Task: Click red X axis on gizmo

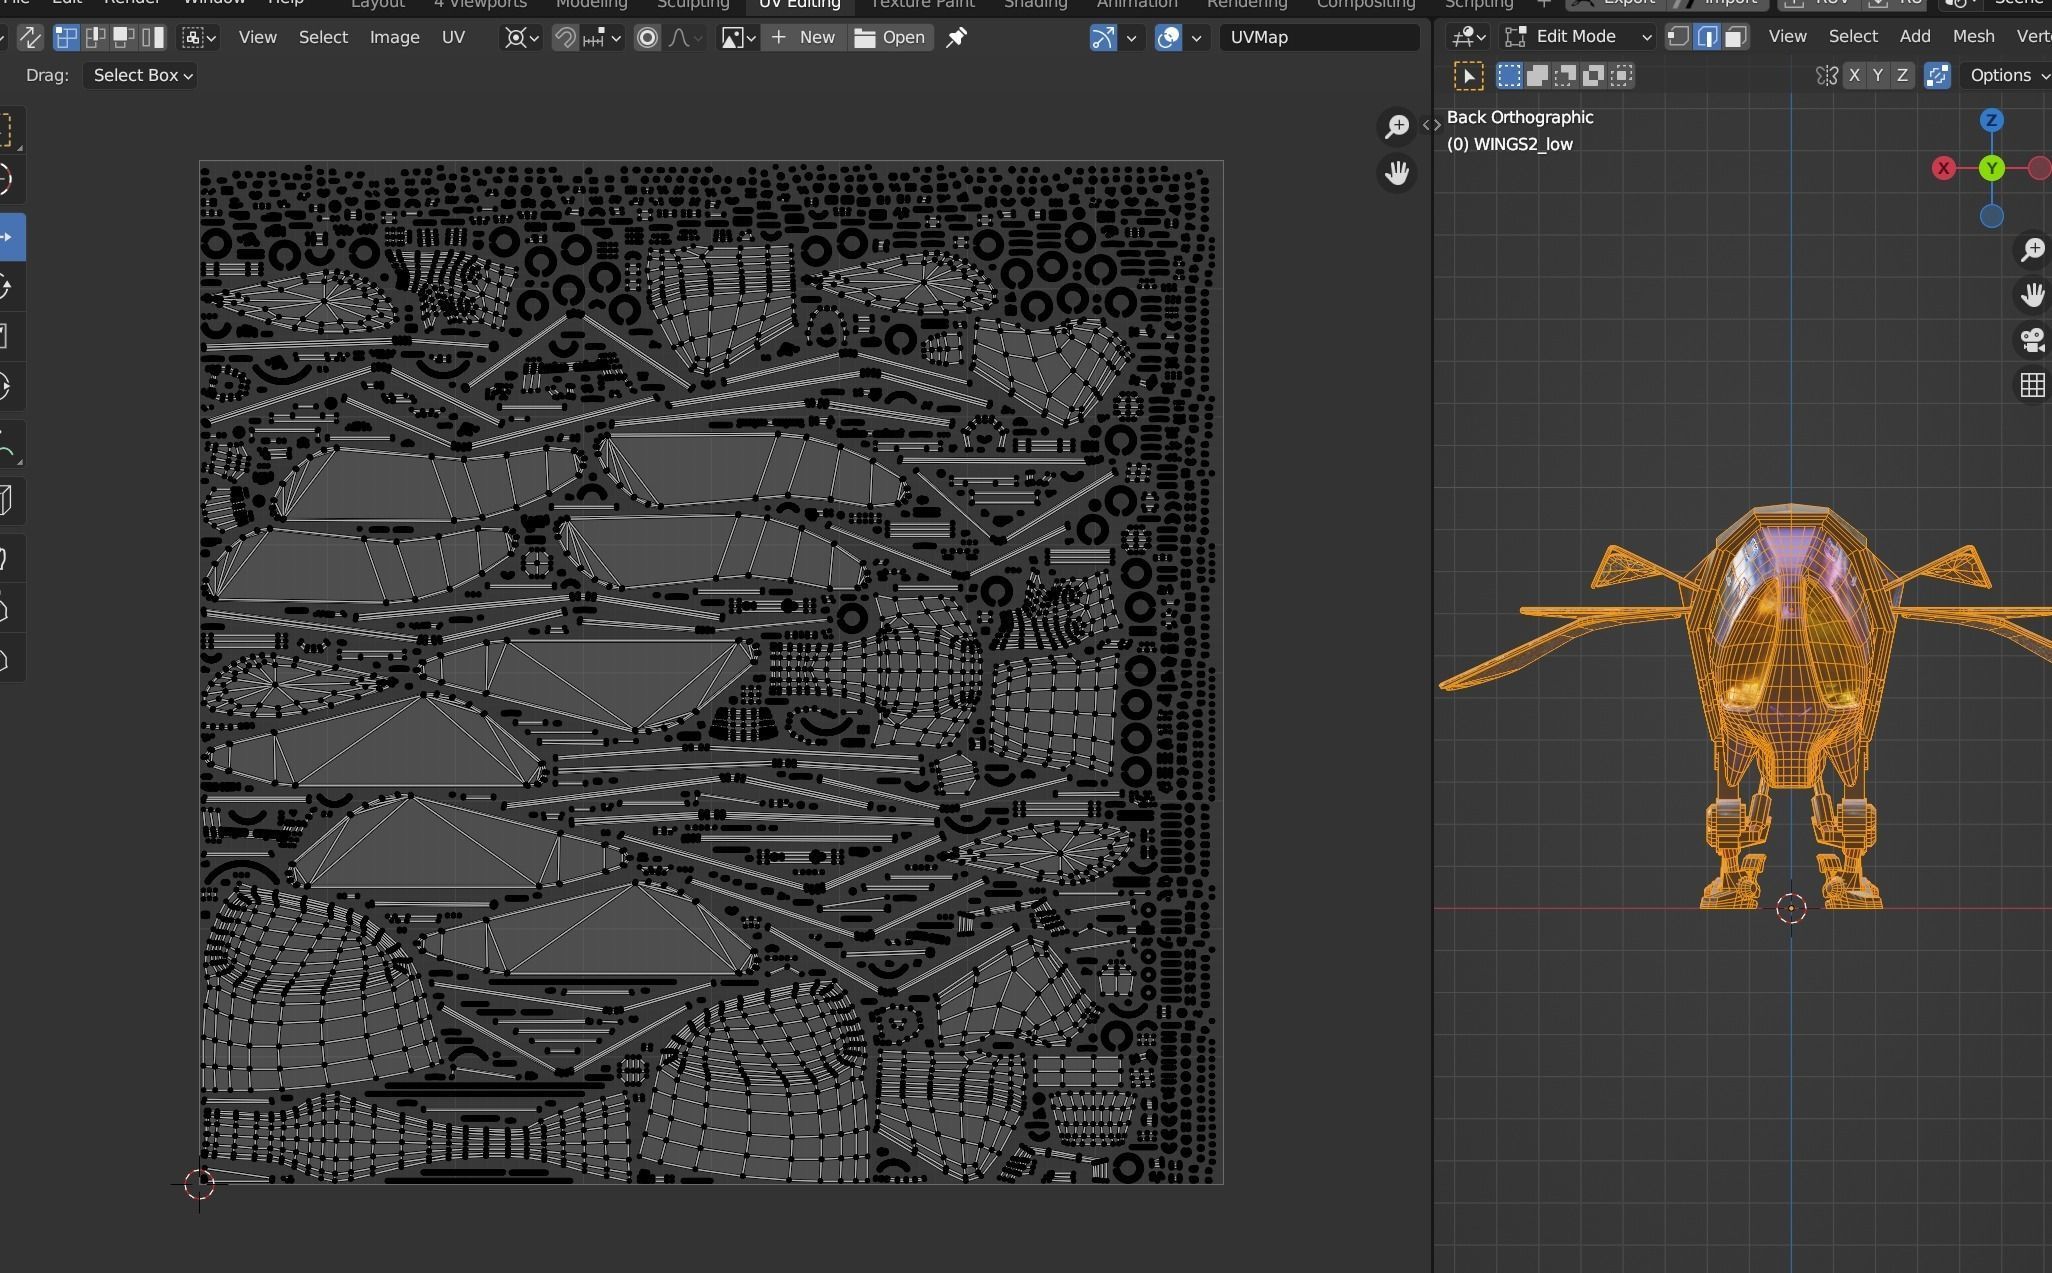Action: coord(1943,168)
